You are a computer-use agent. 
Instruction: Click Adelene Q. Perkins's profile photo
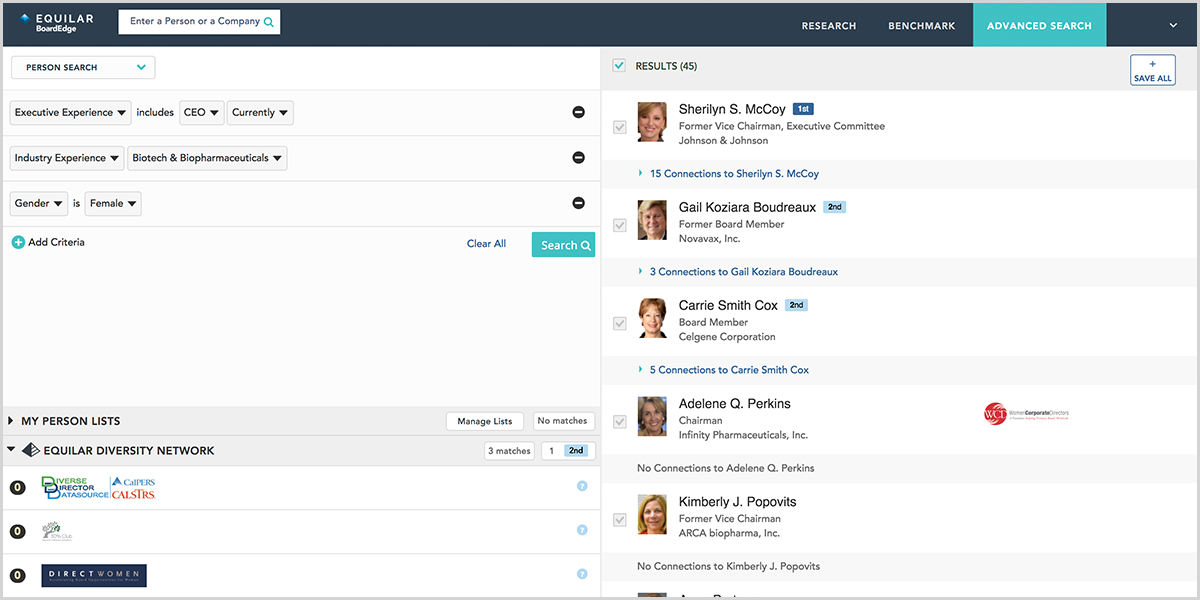652,416
